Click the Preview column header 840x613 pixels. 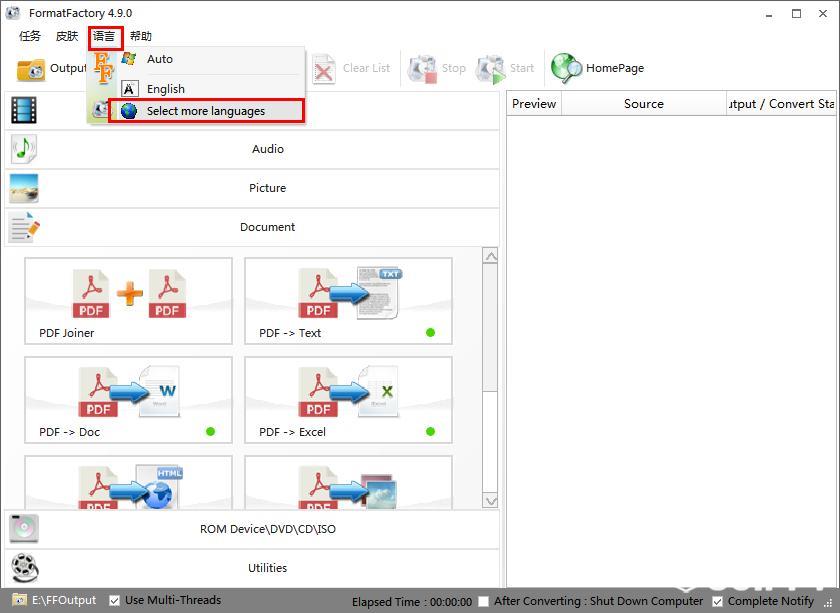click(534, 103)
